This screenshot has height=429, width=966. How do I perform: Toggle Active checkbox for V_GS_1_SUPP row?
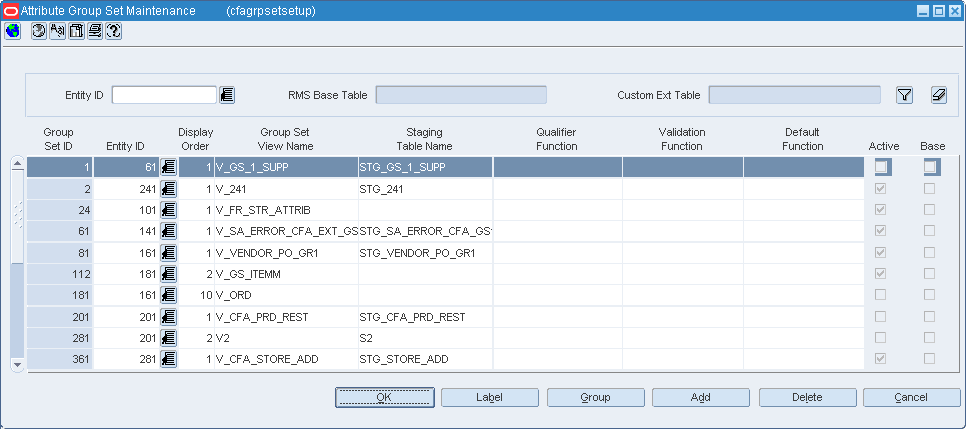pos(881,166)
